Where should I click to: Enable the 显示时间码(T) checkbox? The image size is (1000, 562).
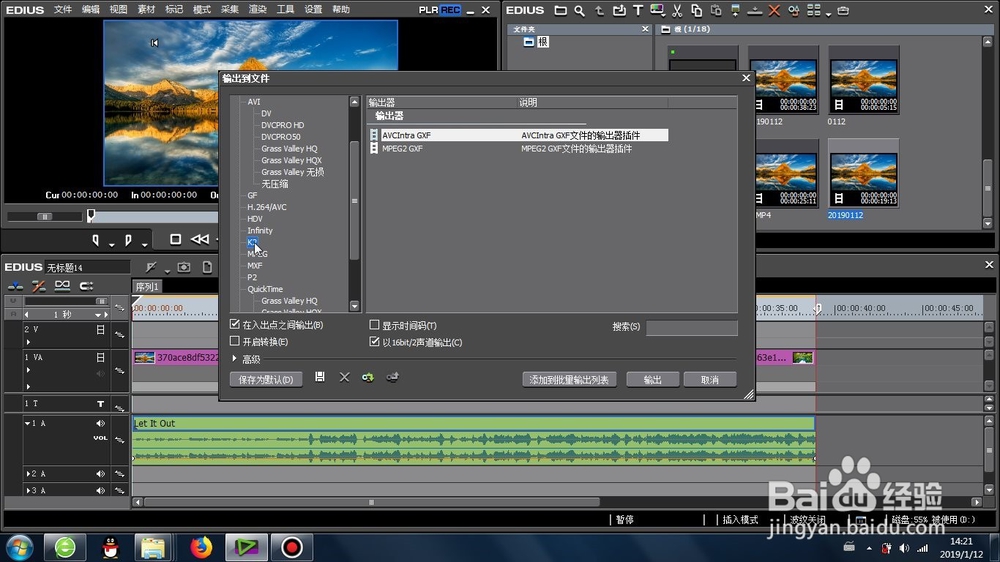[374, 325]
